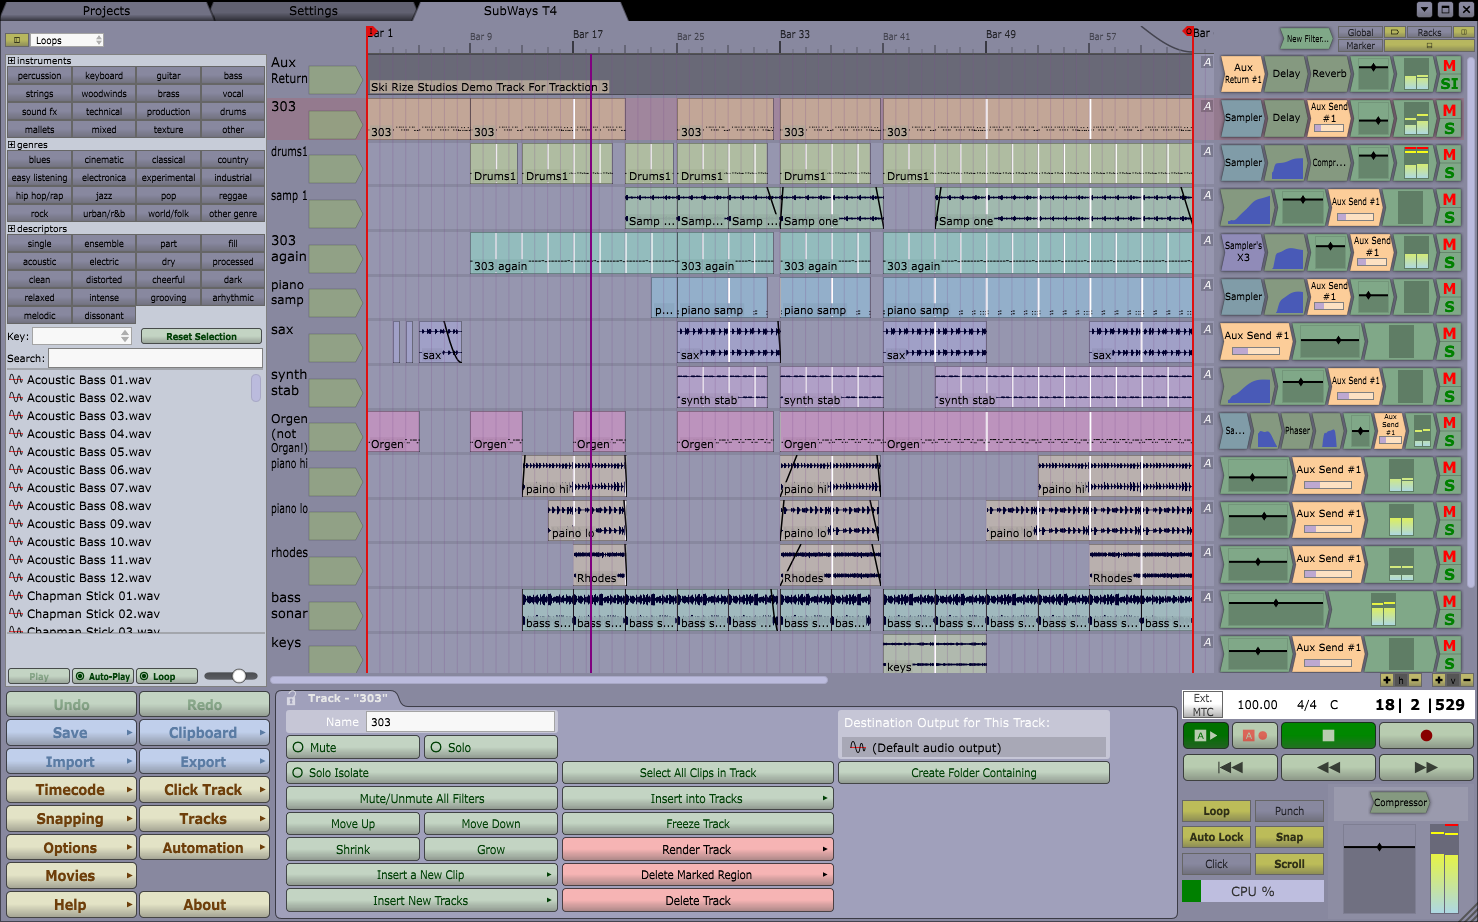Image resolution: width=1478 pixels, height=922 pixels.
Task: Click the fast-forward transport button
Action: click(1425, 767)
